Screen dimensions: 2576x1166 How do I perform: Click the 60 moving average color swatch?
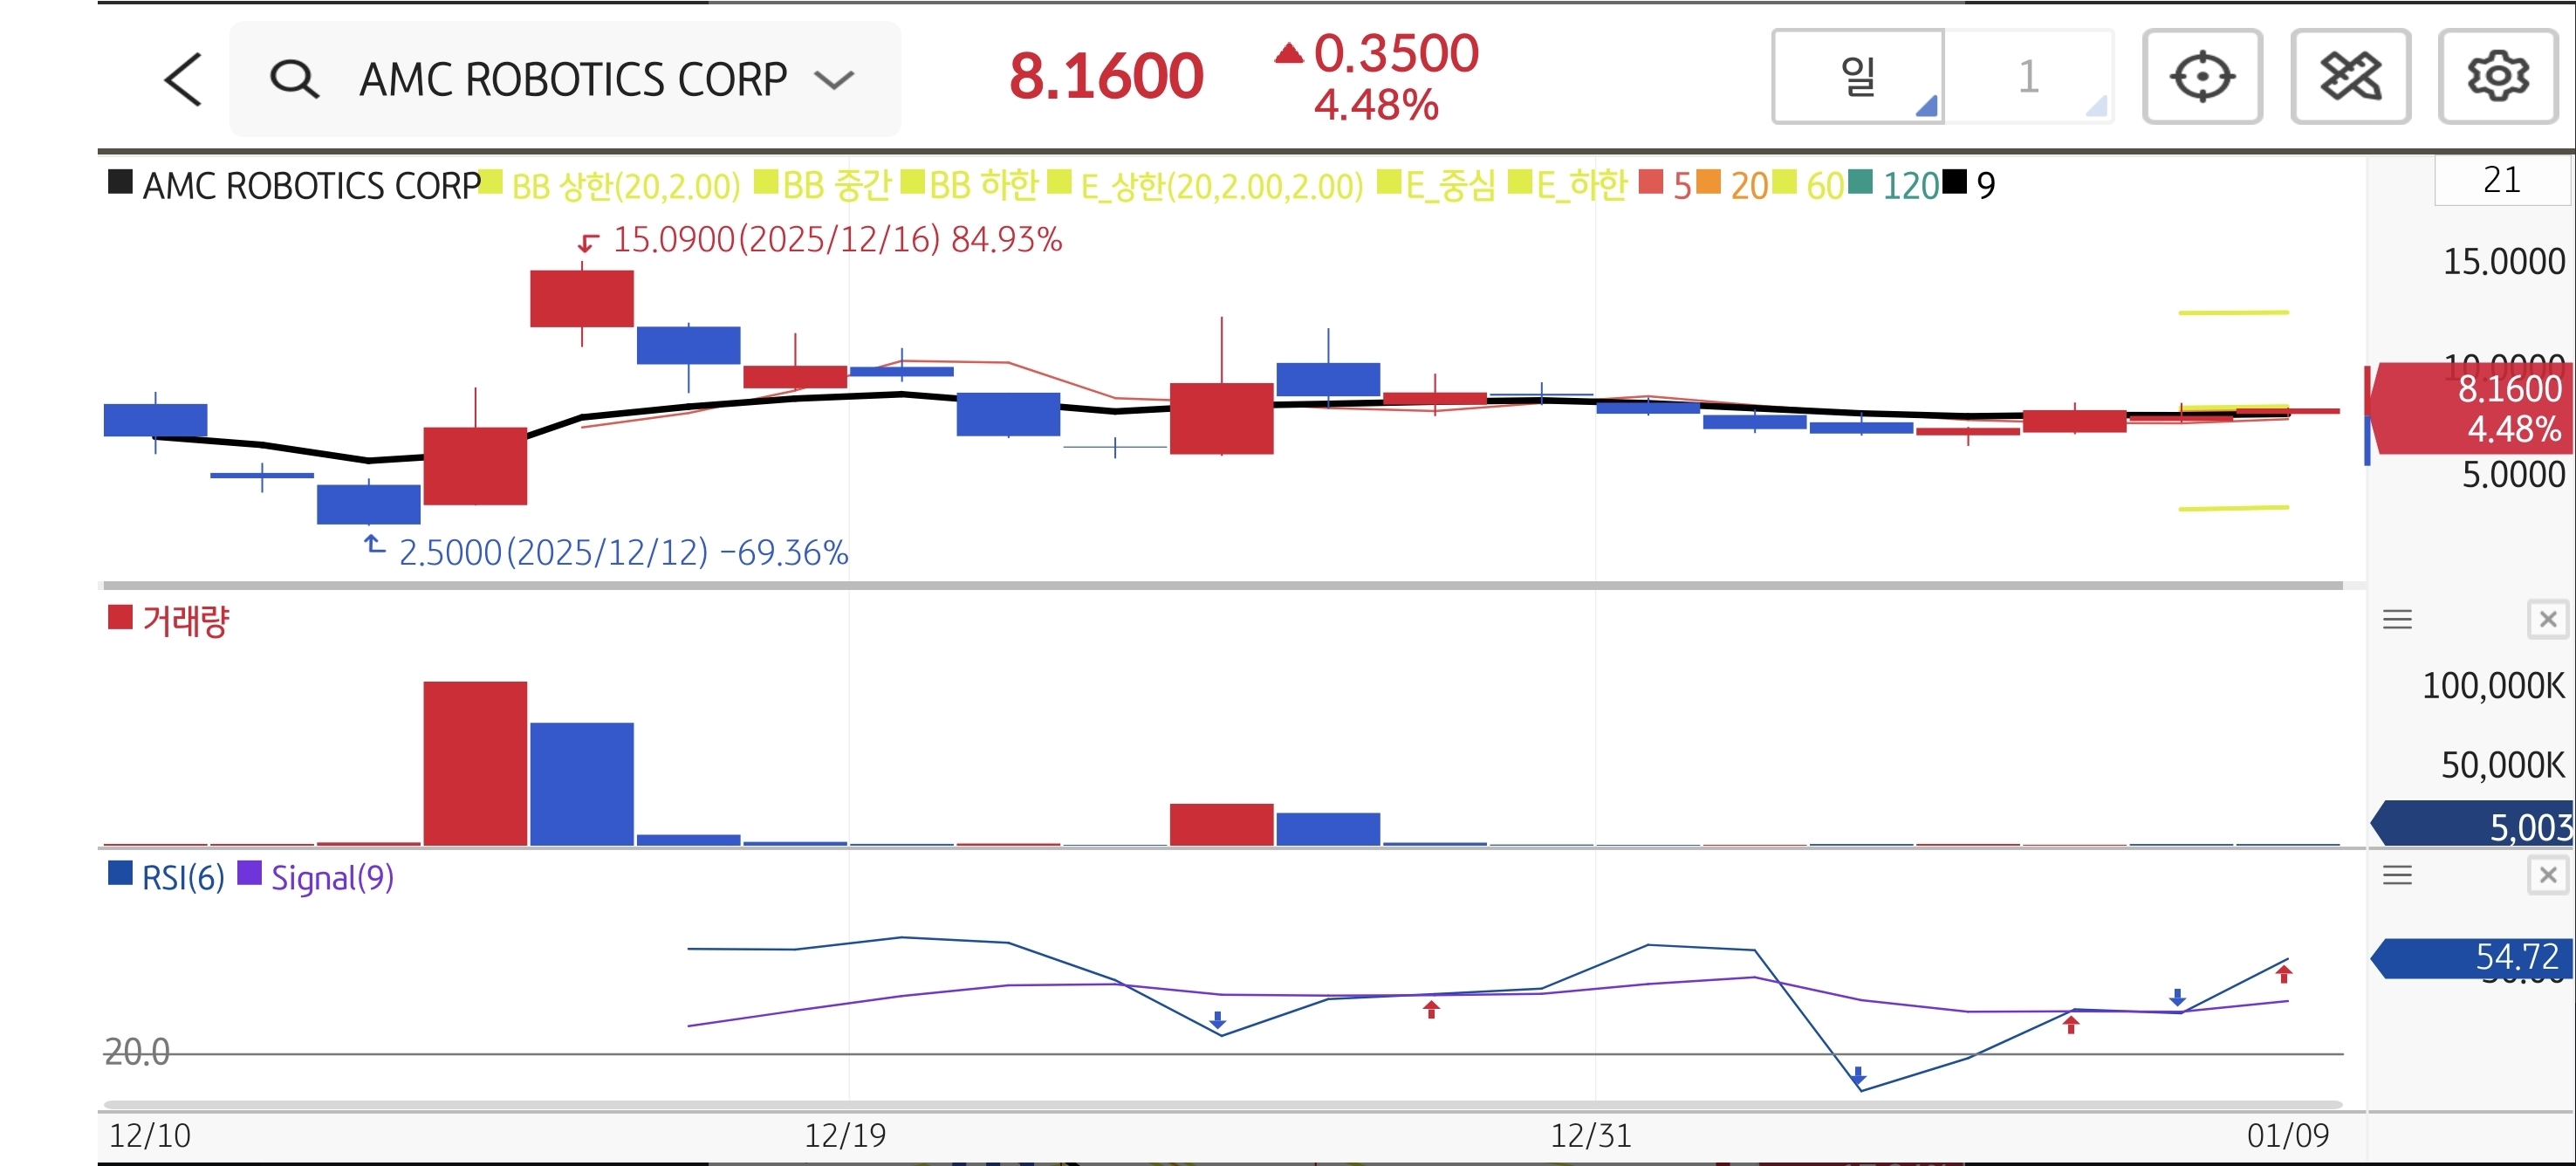1784,183
